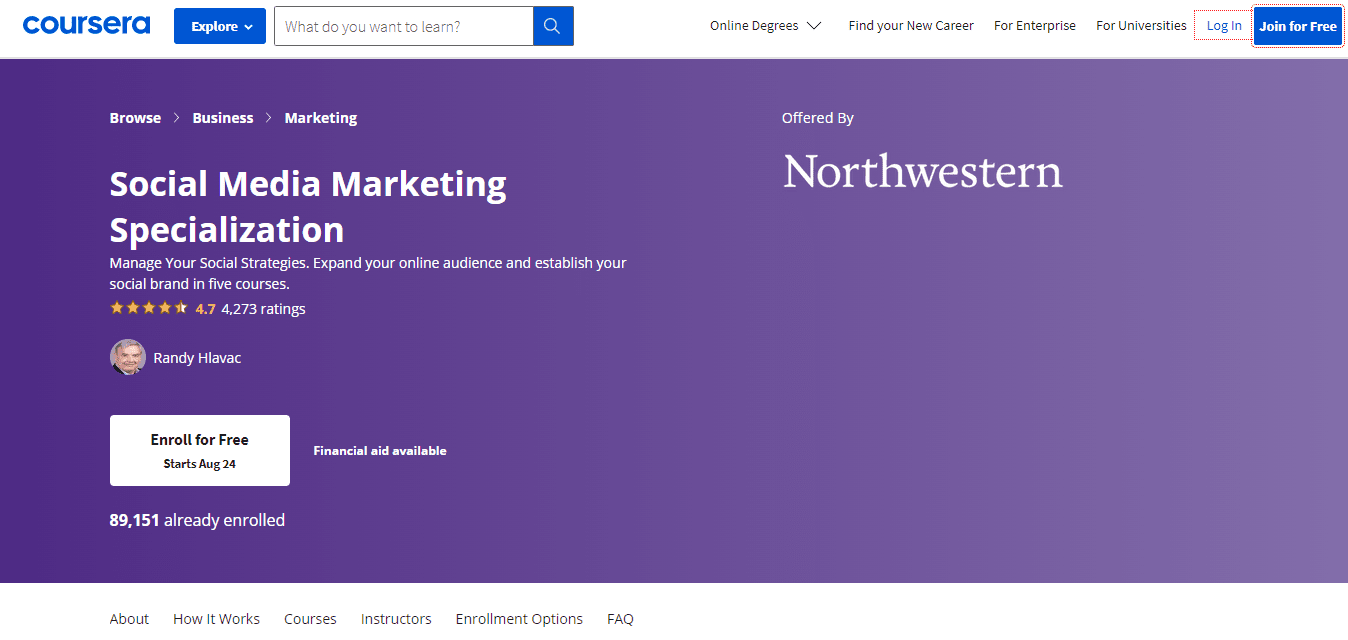This screenshot has width=1348, height=640.
Task: Click the Northwestern university logo
Action: [x=922, y=172]
